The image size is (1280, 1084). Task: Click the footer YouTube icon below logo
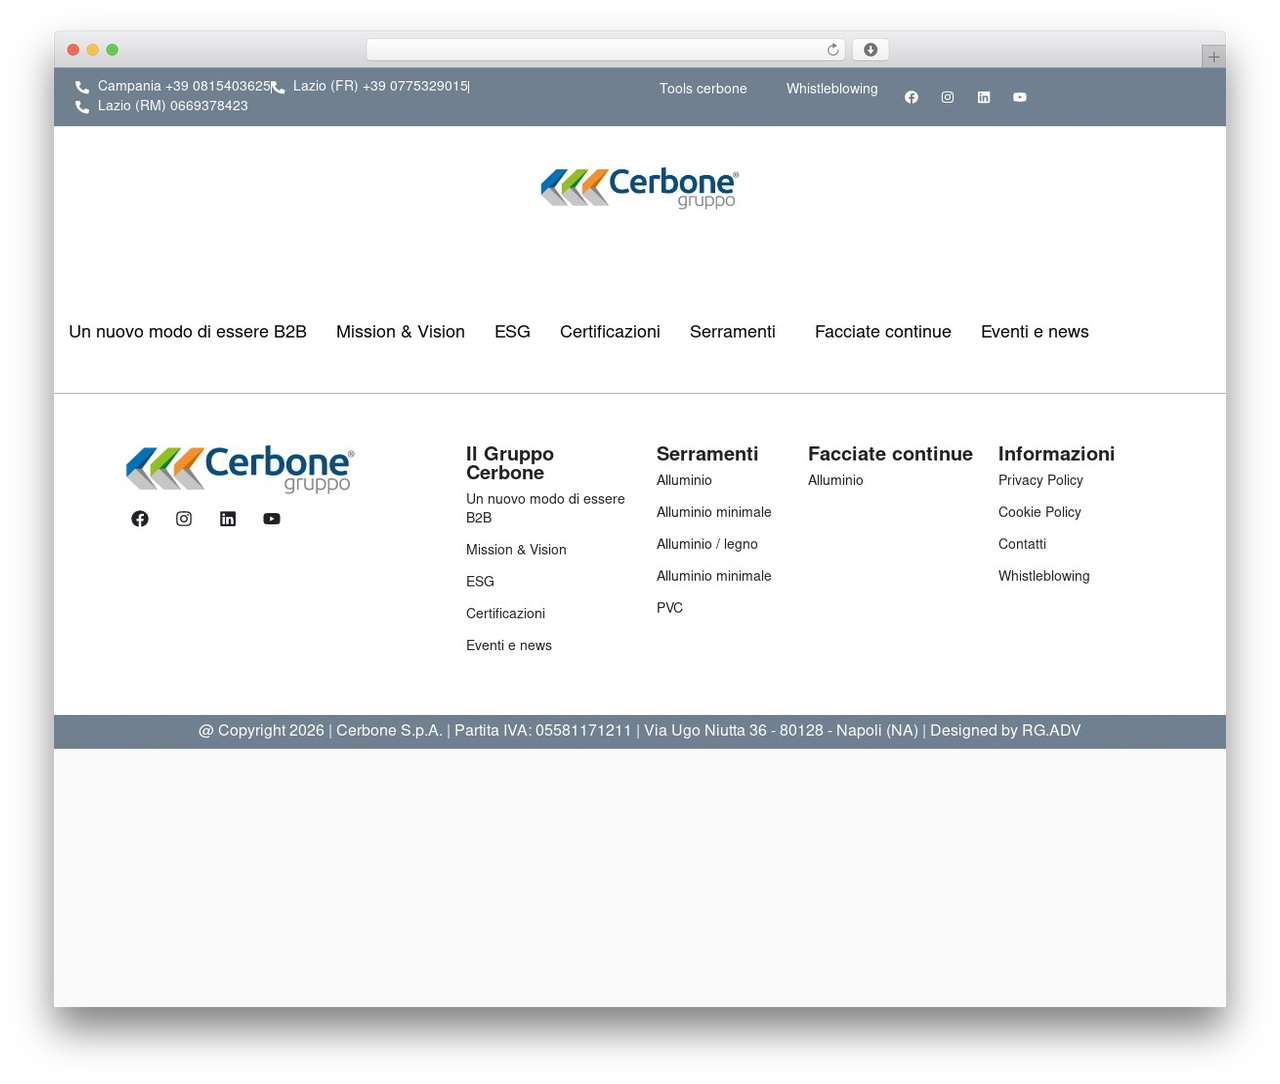click(272, 519)
